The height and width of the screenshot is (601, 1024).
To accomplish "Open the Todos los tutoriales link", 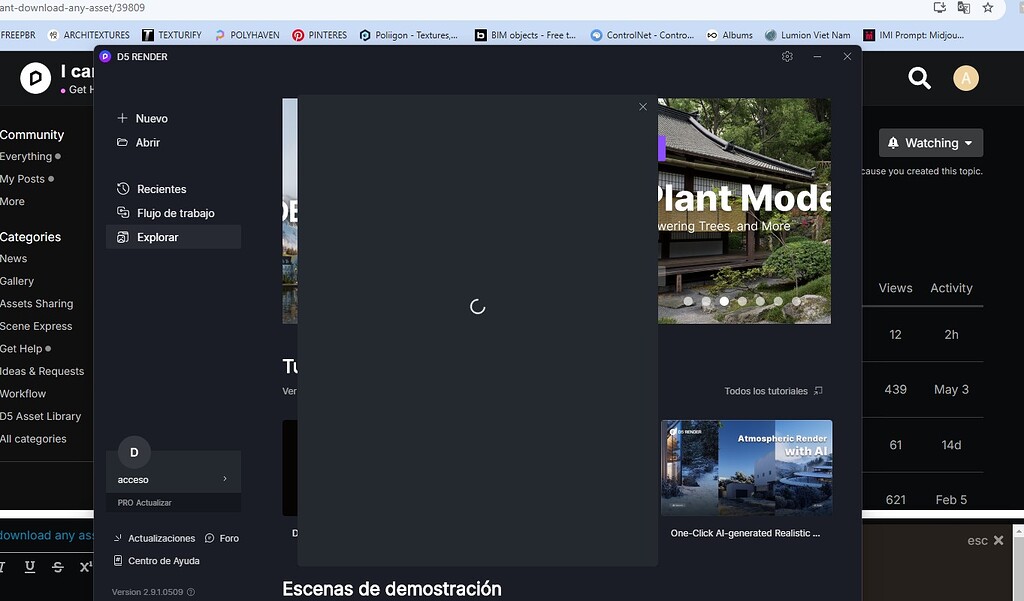I will (x=770, y=391).
